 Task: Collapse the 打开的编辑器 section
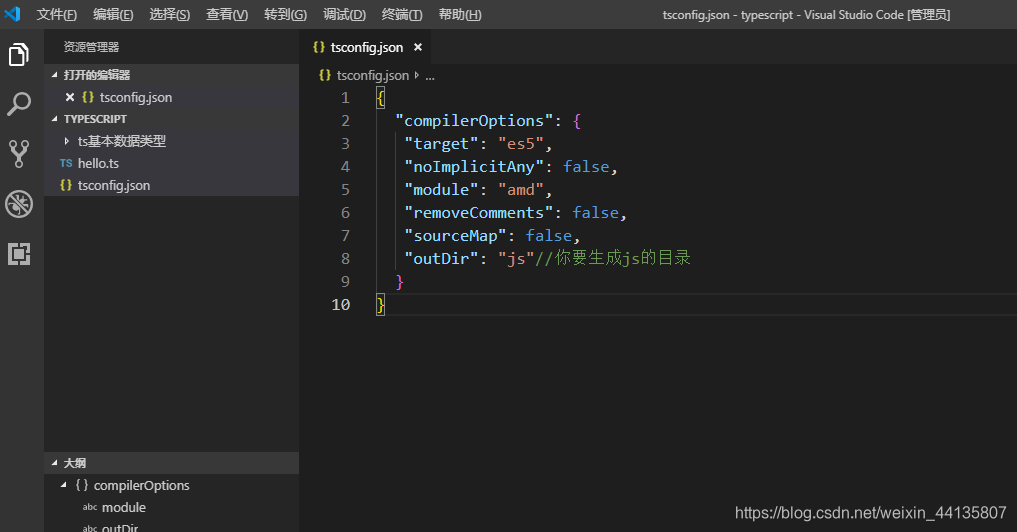[x=54, y=75]
